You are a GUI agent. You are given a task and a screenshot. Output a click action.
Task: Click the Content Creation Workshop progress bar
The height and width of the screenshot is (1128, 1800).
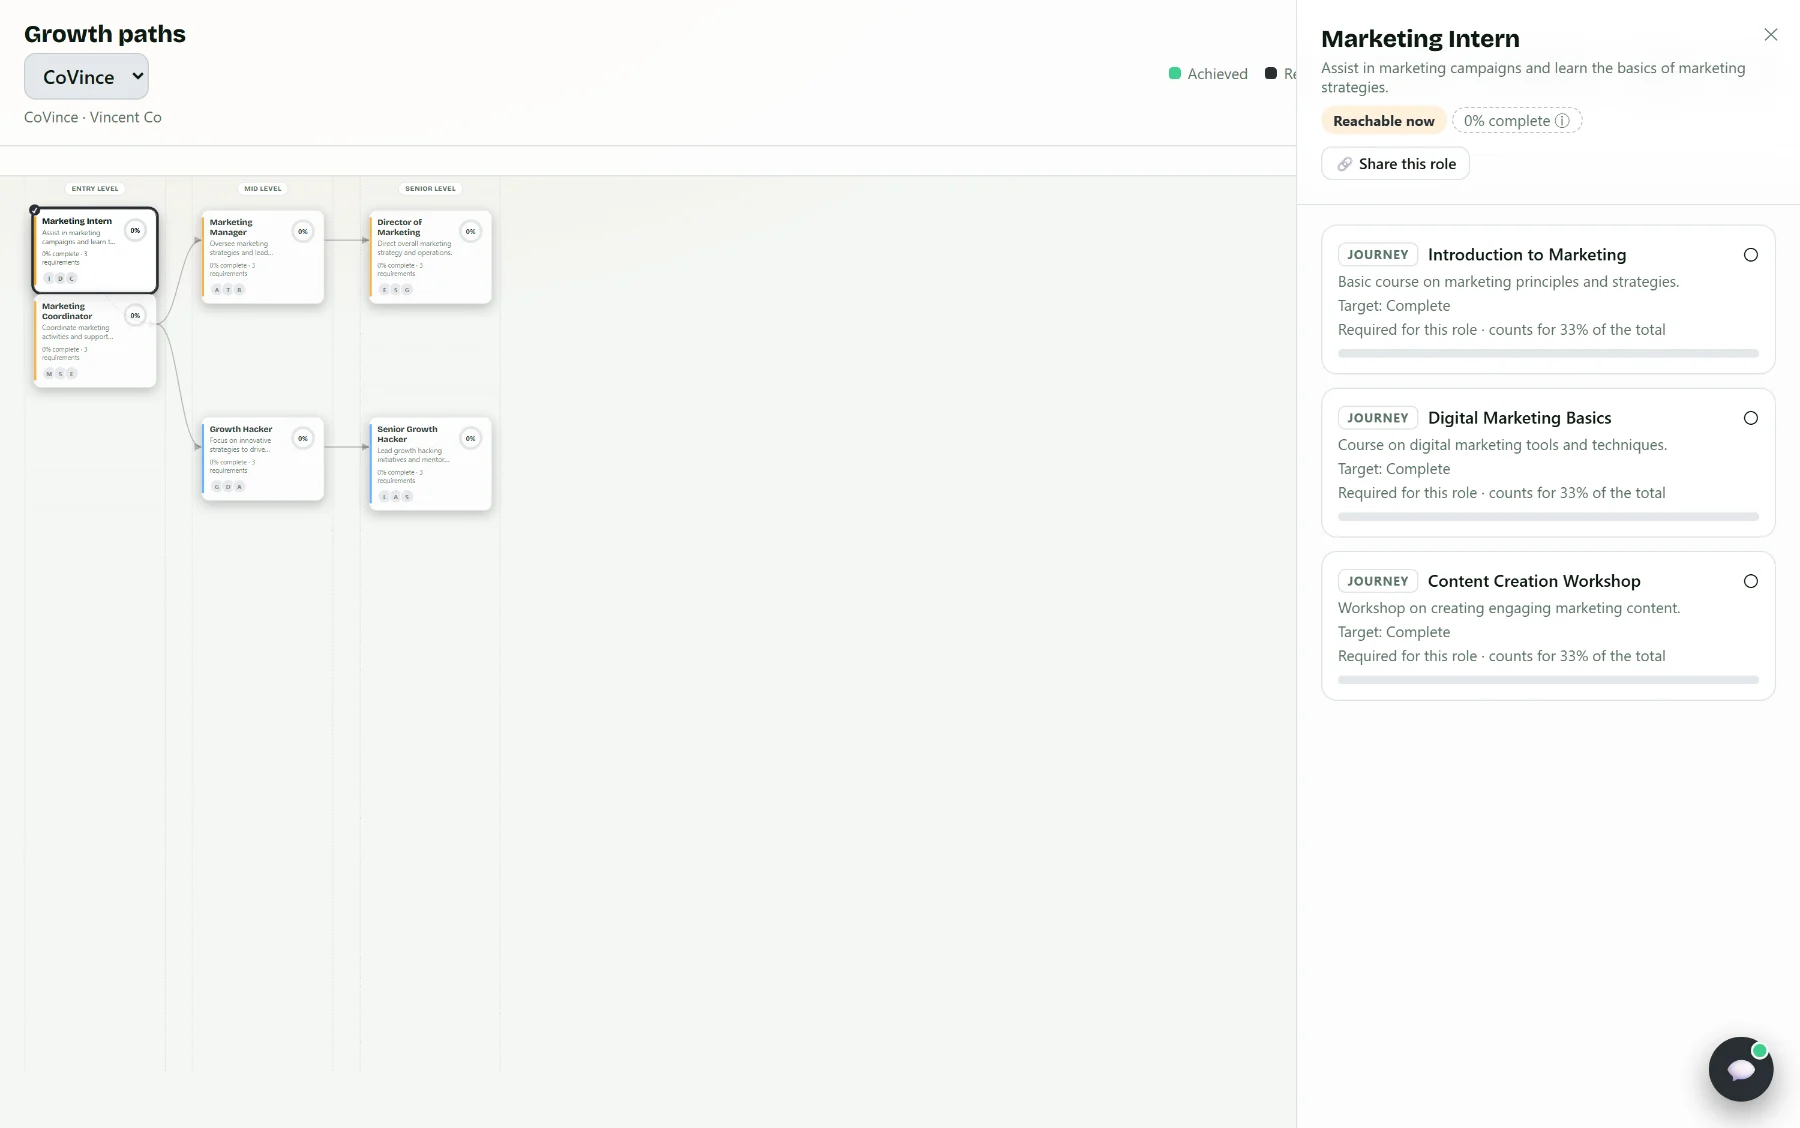point(1548,679)
